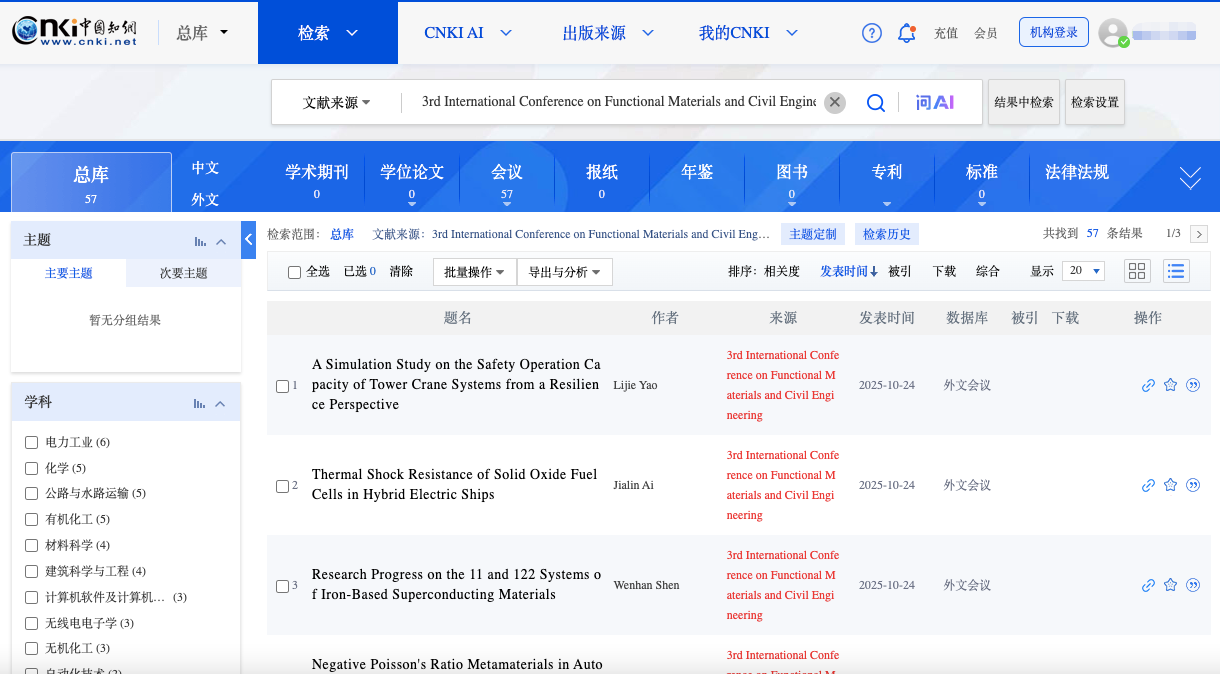Screen dimensions: 1220x674
Task: Open link icon for Iron-Based Superconducting paper
Action: 1148,585
